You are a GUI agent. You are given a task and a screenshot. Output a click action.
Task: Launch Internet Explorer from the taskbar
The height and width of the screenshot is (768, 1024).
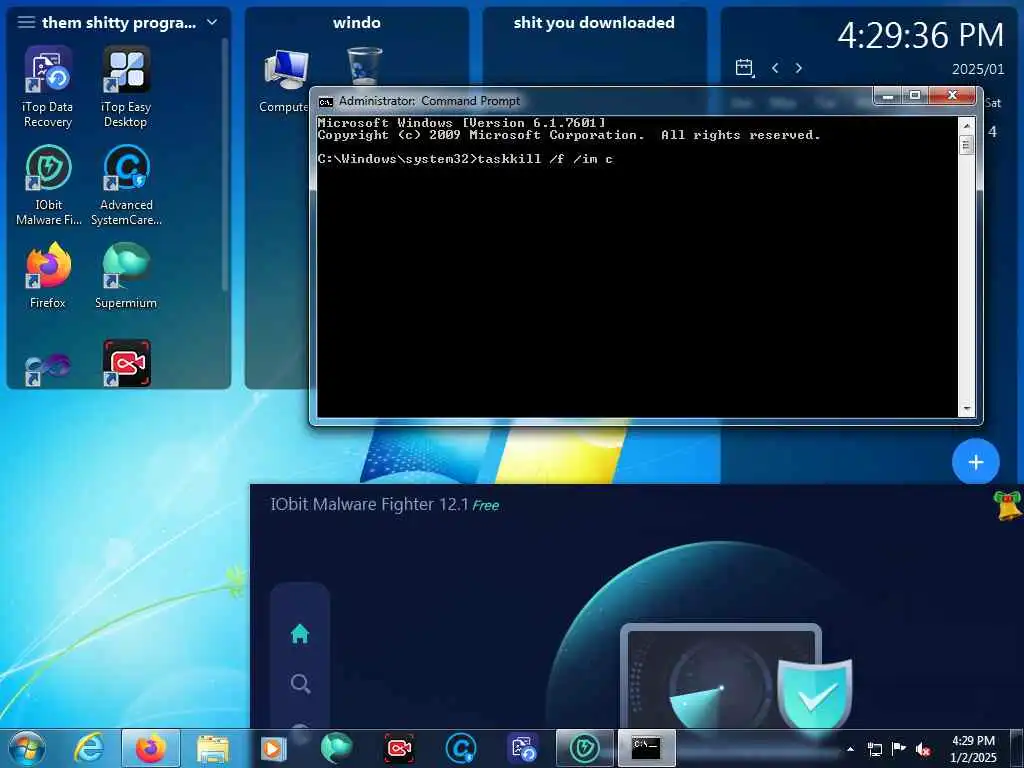pos(89,748)
